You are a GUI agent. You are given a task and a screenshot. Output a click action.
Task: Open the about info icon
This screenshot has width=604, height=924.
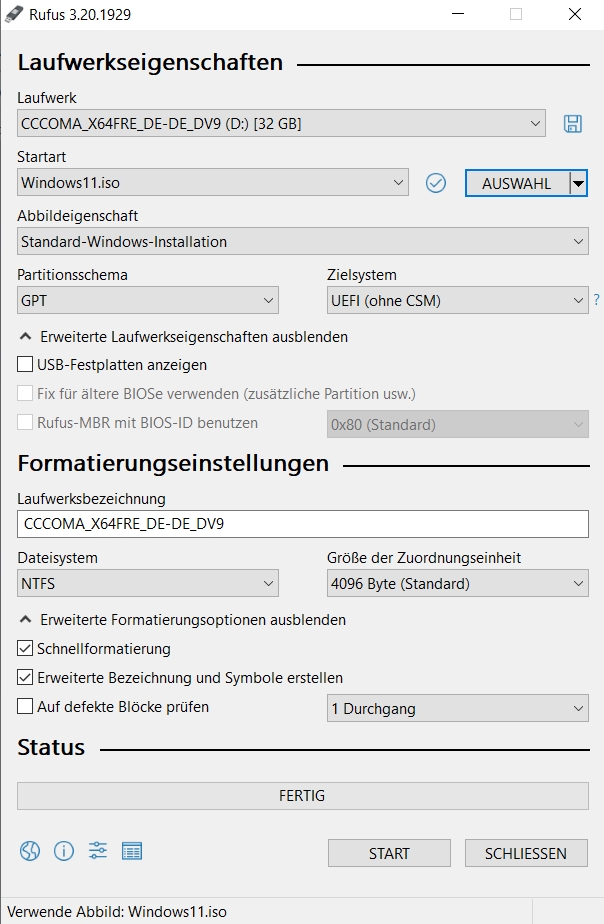[x=64, y=851]
